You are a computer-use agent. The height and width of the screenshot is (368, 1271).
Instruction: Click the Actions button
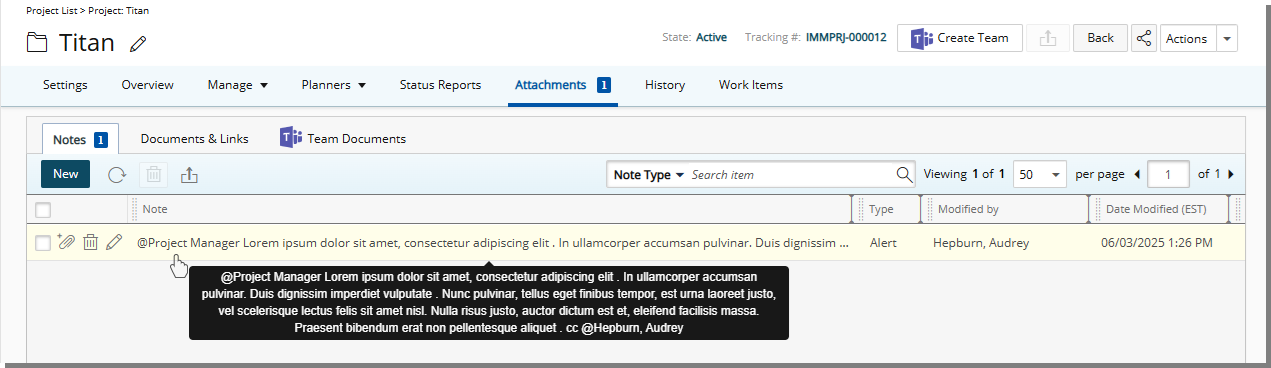[x=1188, y=38]
